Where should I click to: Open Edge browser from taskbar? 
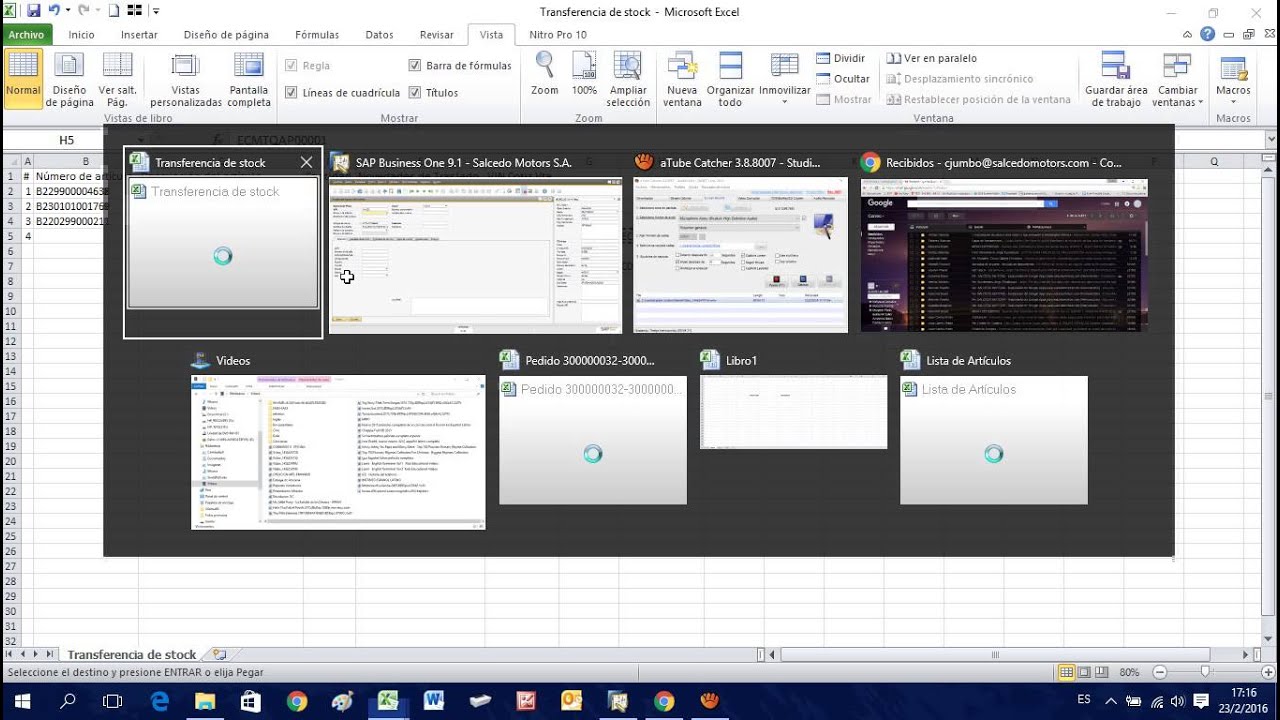160,701
